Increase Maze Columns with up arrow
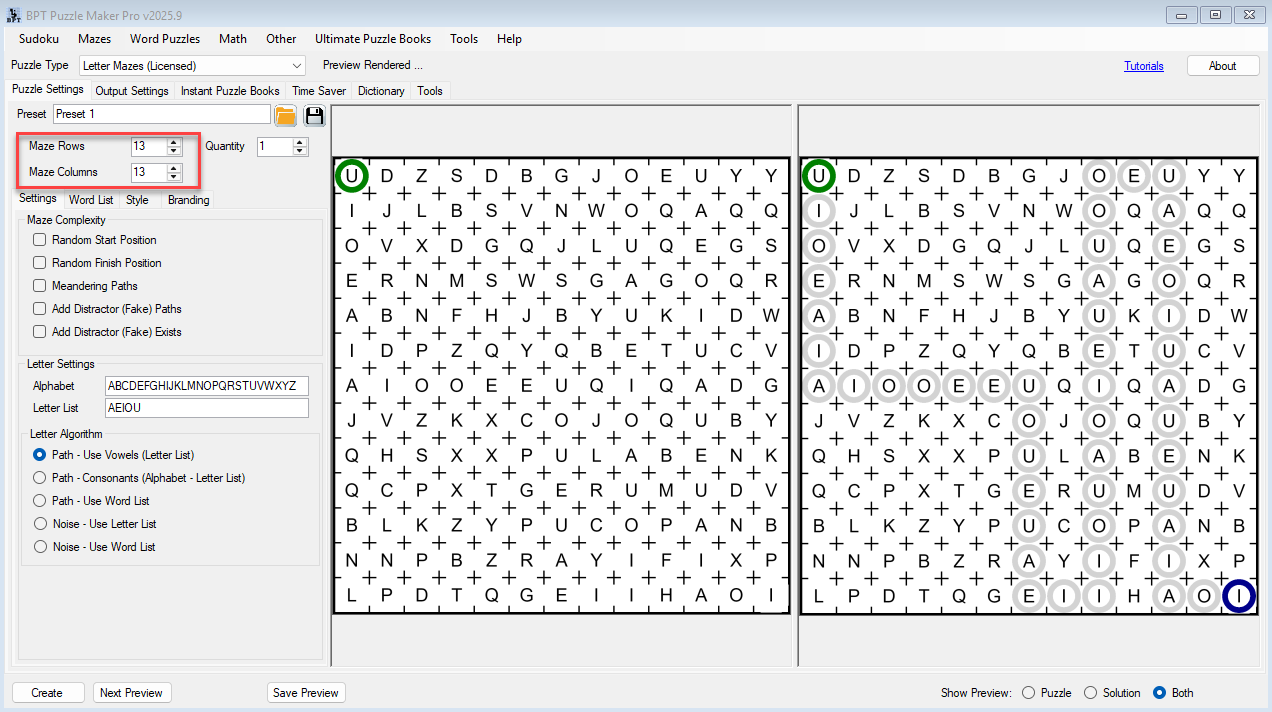 (174, 168)
